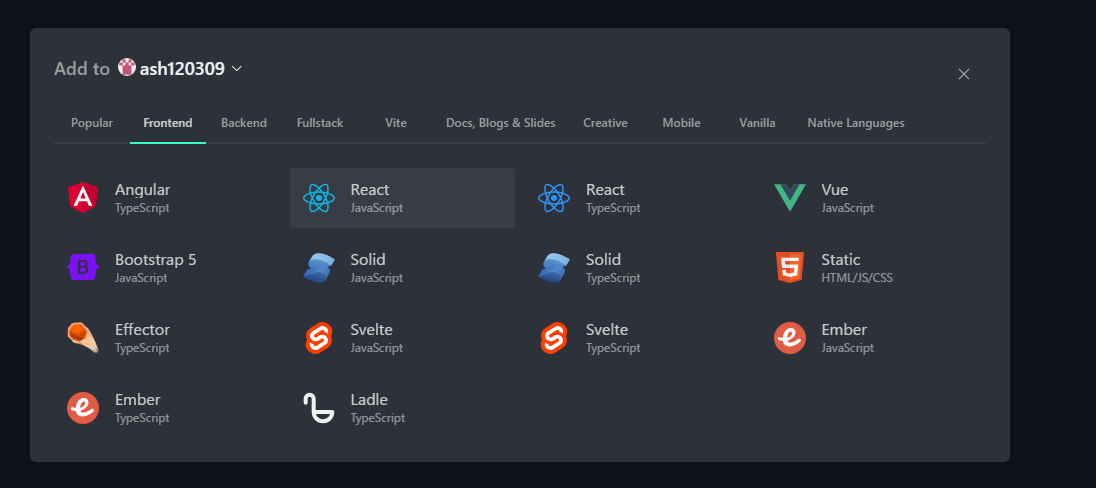Expand the ash120309 account dropdown chevron
Image resolution: width=1096 pixels, height=488 pixels.
[x=236, y=69]
